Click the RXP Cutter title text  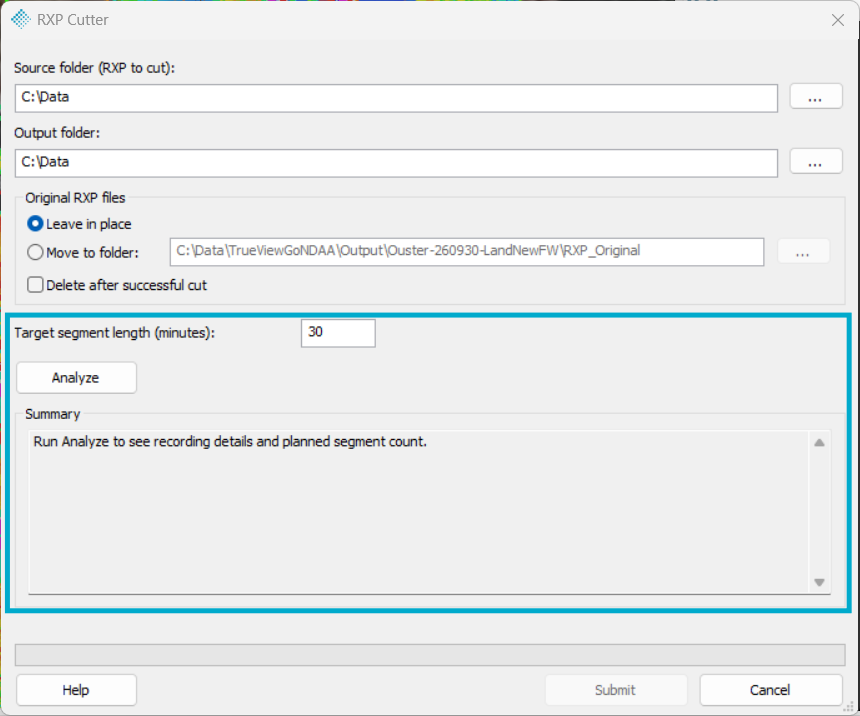click(72, 20)
